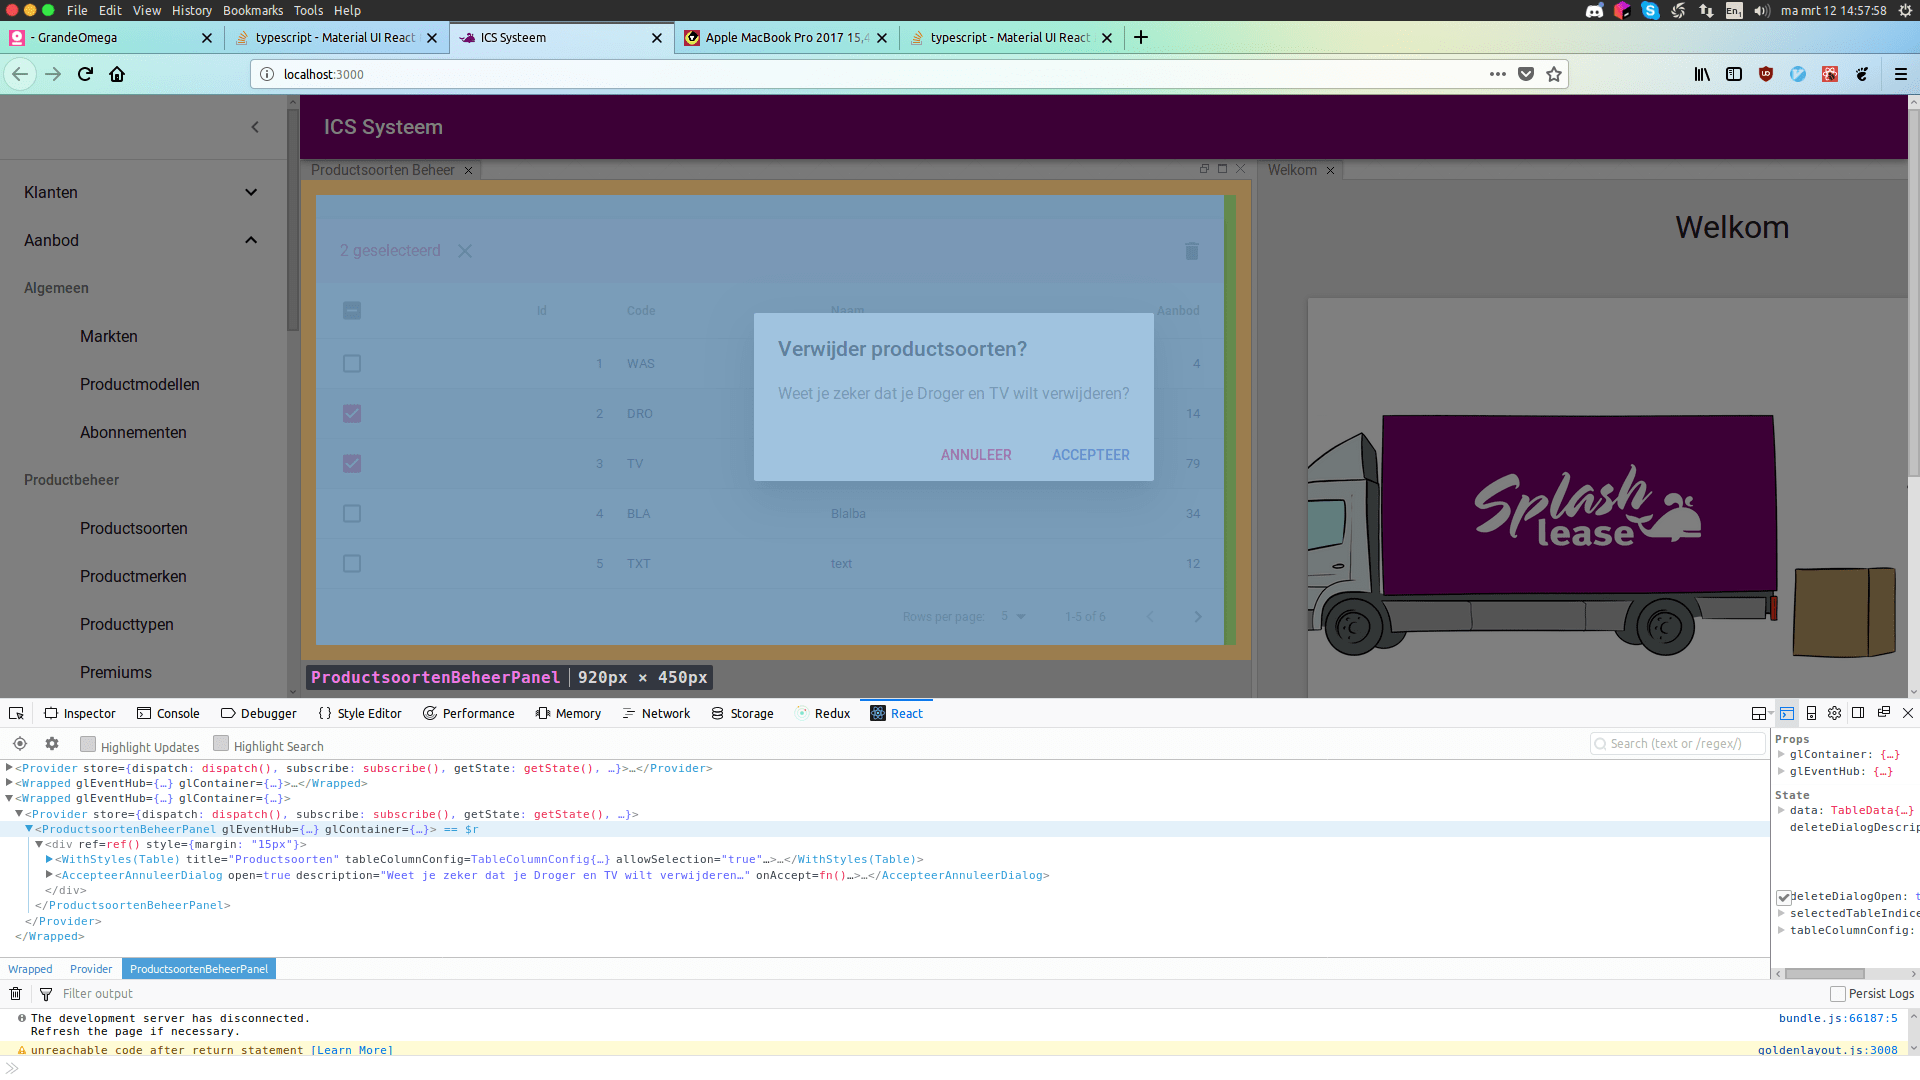This screenshot has width=1920, height=1080.
Task: Open the Bookmarks menu
Action: click(x=253, y=10)
